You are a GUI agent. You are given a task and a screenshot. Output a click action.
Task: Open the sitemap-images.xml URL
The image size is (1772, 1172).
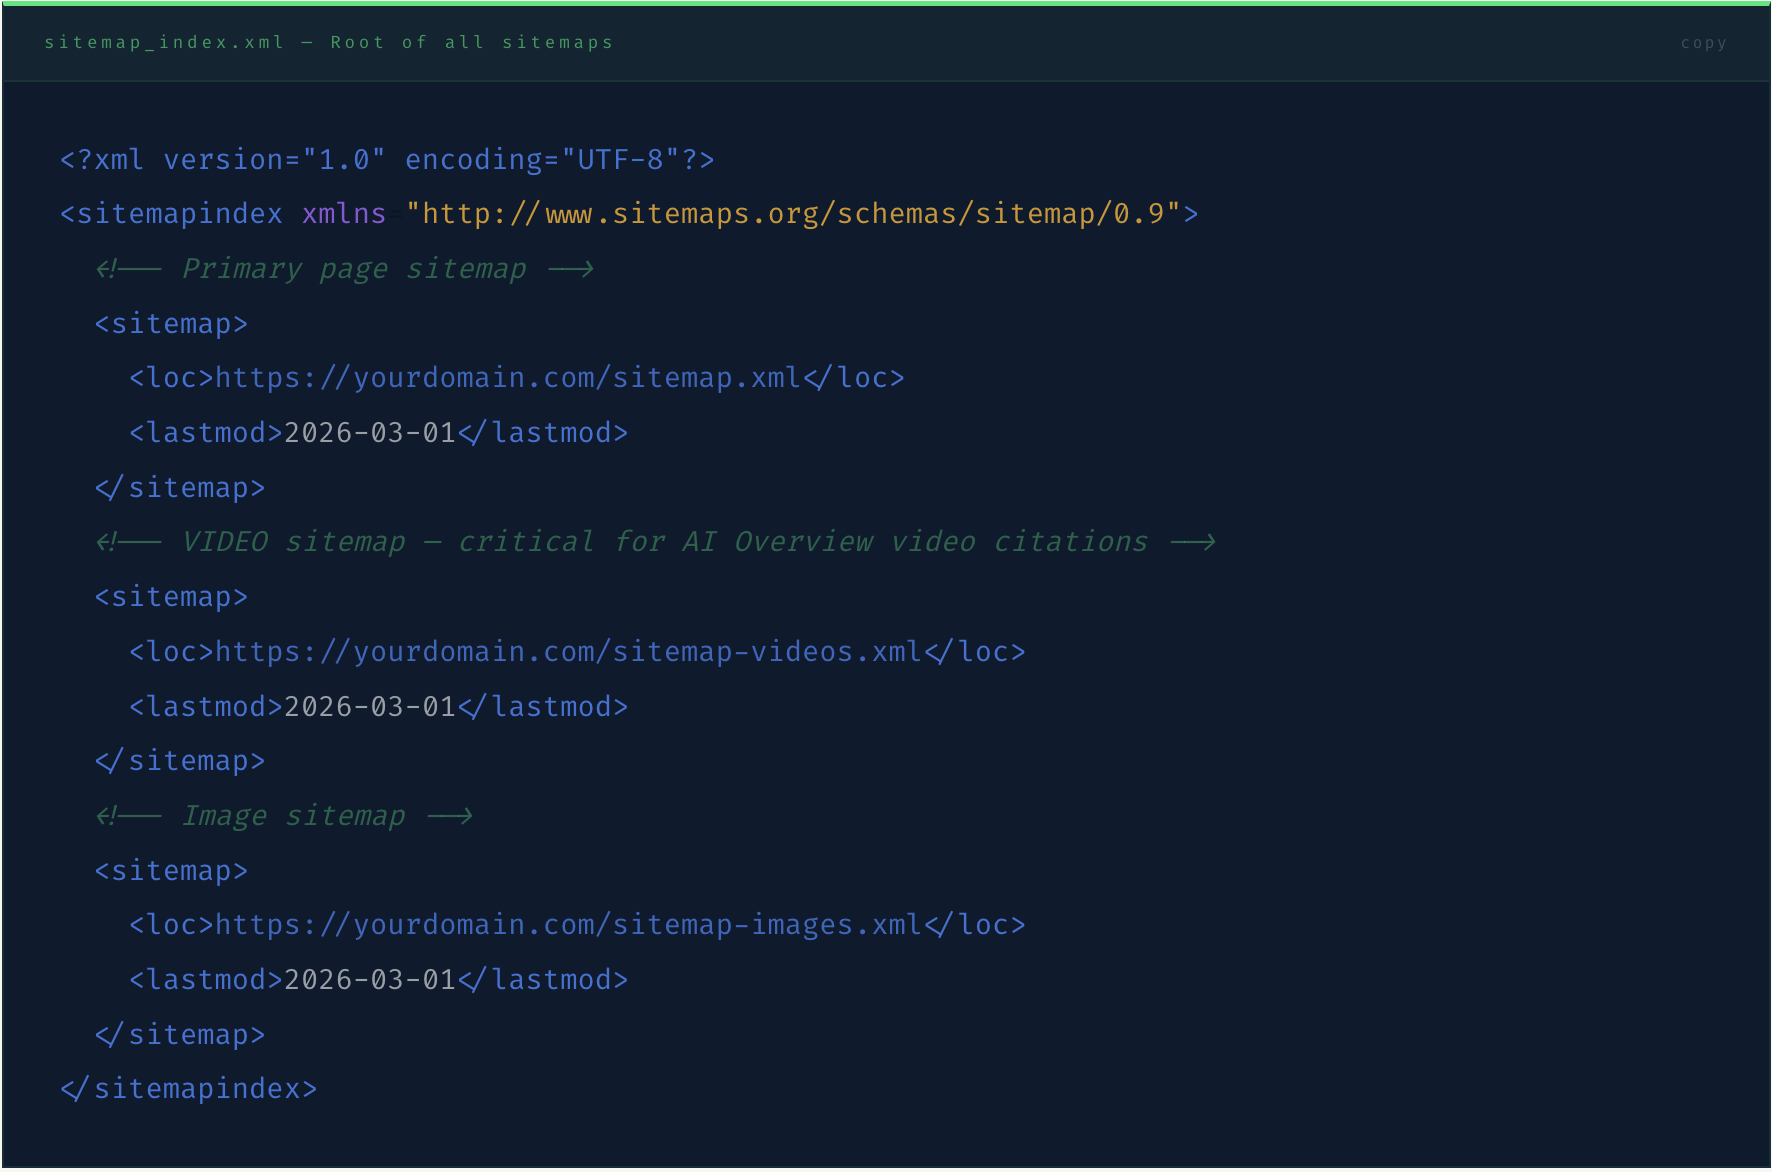(x=568, y=924)
